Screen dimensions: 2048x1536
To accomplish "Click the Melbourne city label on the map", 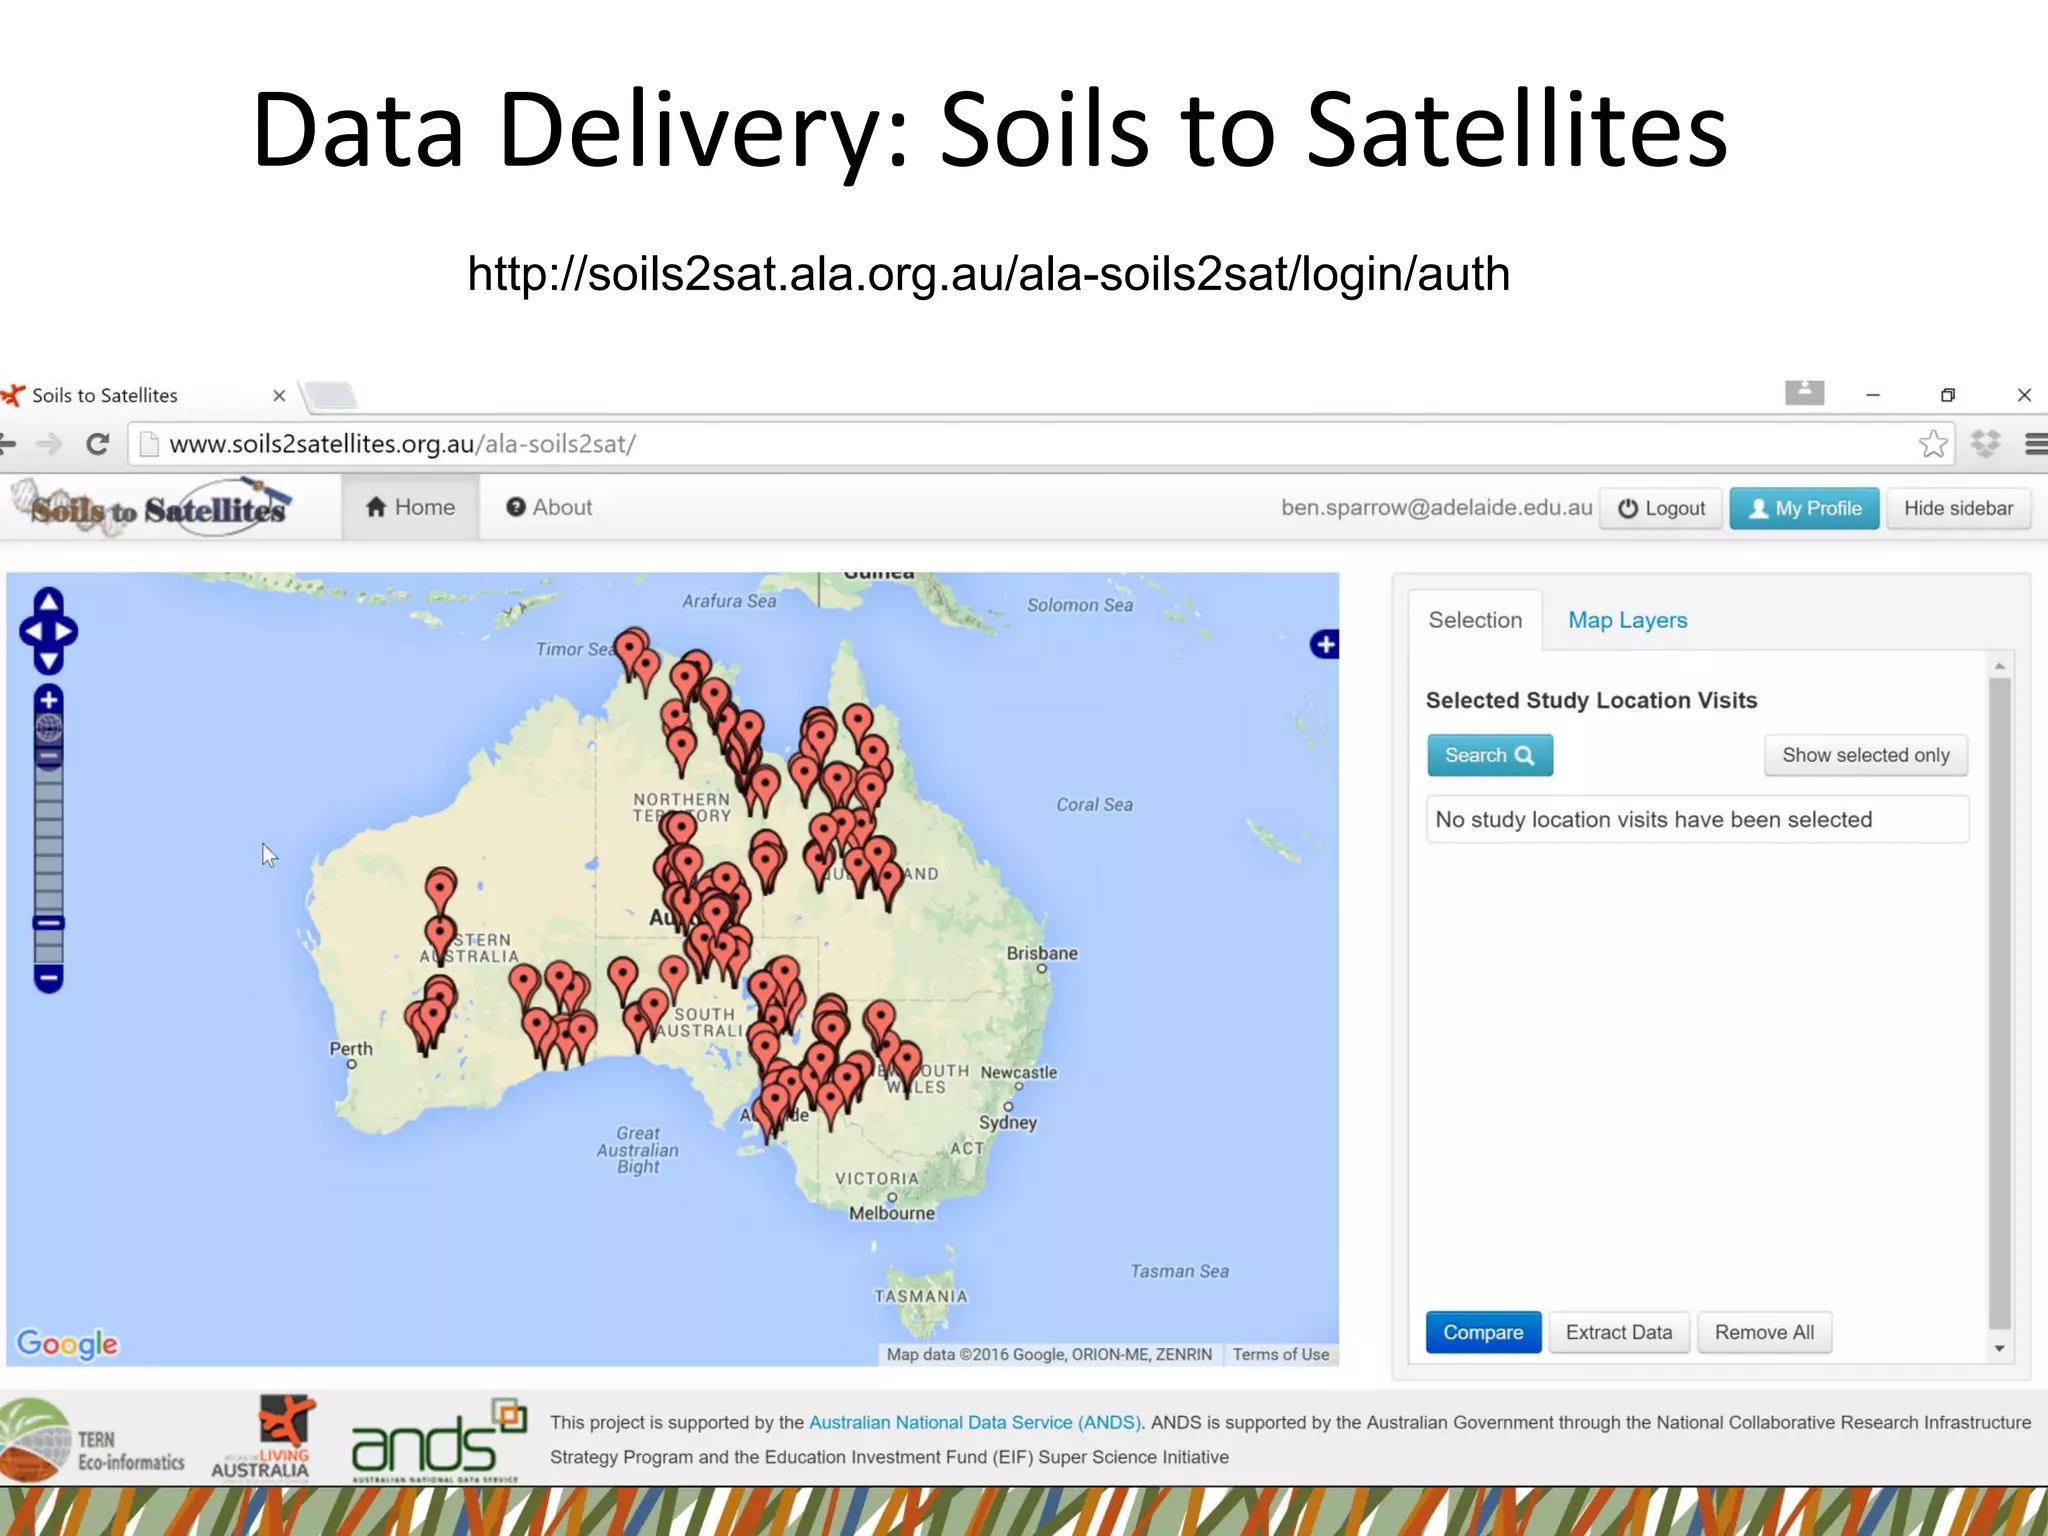I will click(892, 1213).
